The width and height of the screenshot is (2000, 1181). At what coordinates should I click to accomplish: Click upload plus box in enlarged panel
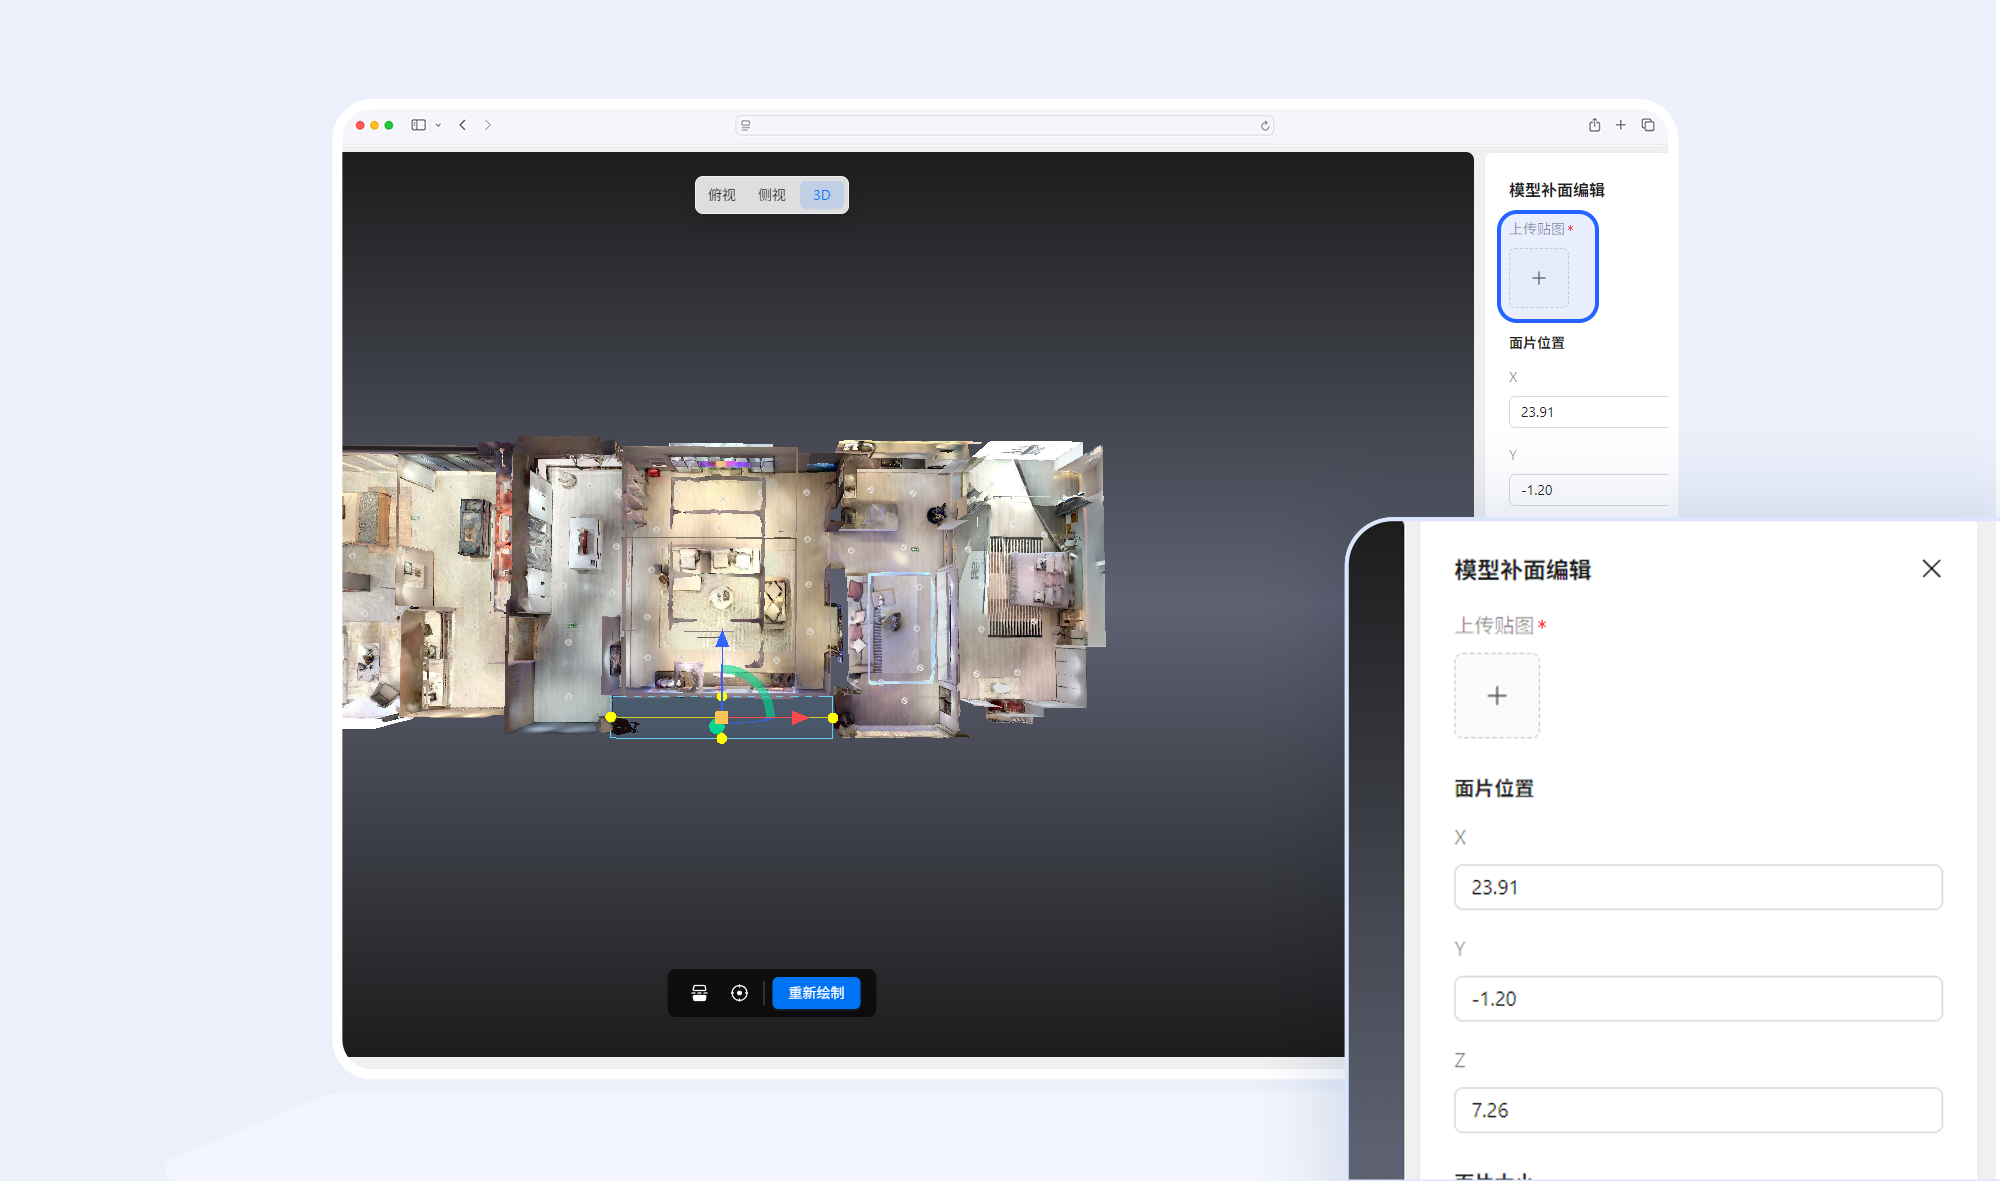click(1497, 696)
